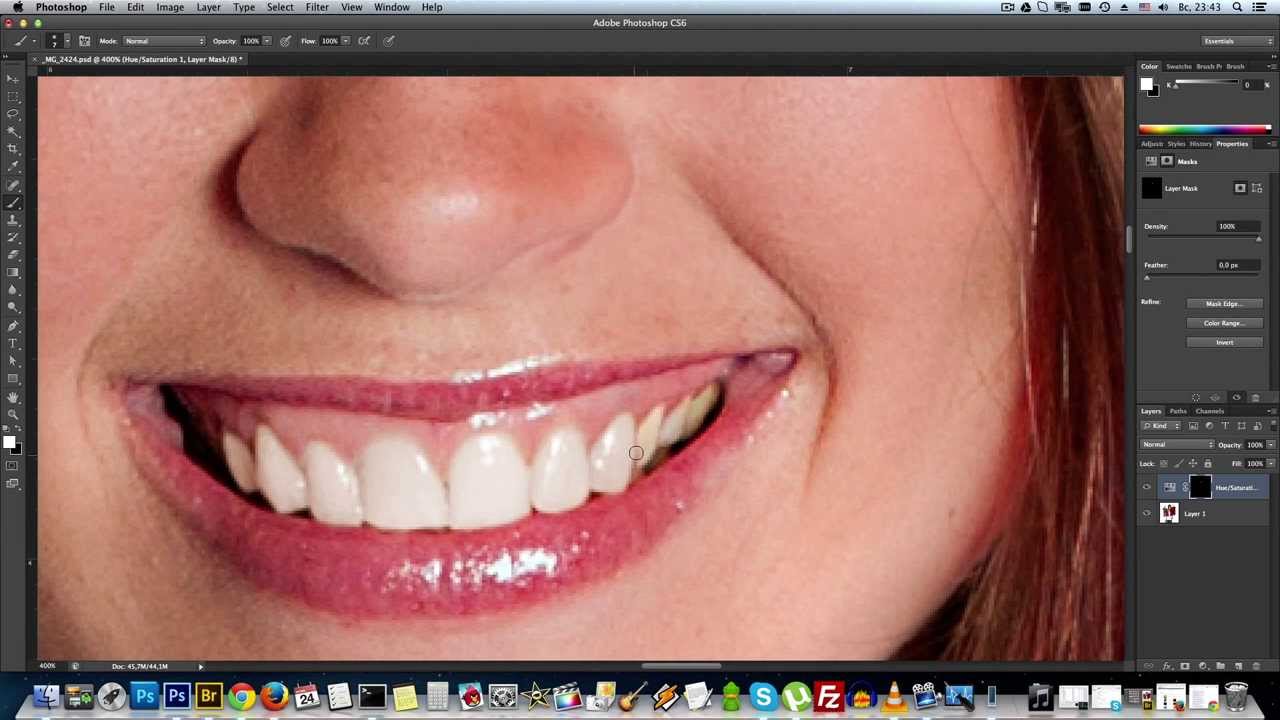Click the _MG_2424.psd document tab
This screenshot has width=1280, height=720.
click(141, 59)
